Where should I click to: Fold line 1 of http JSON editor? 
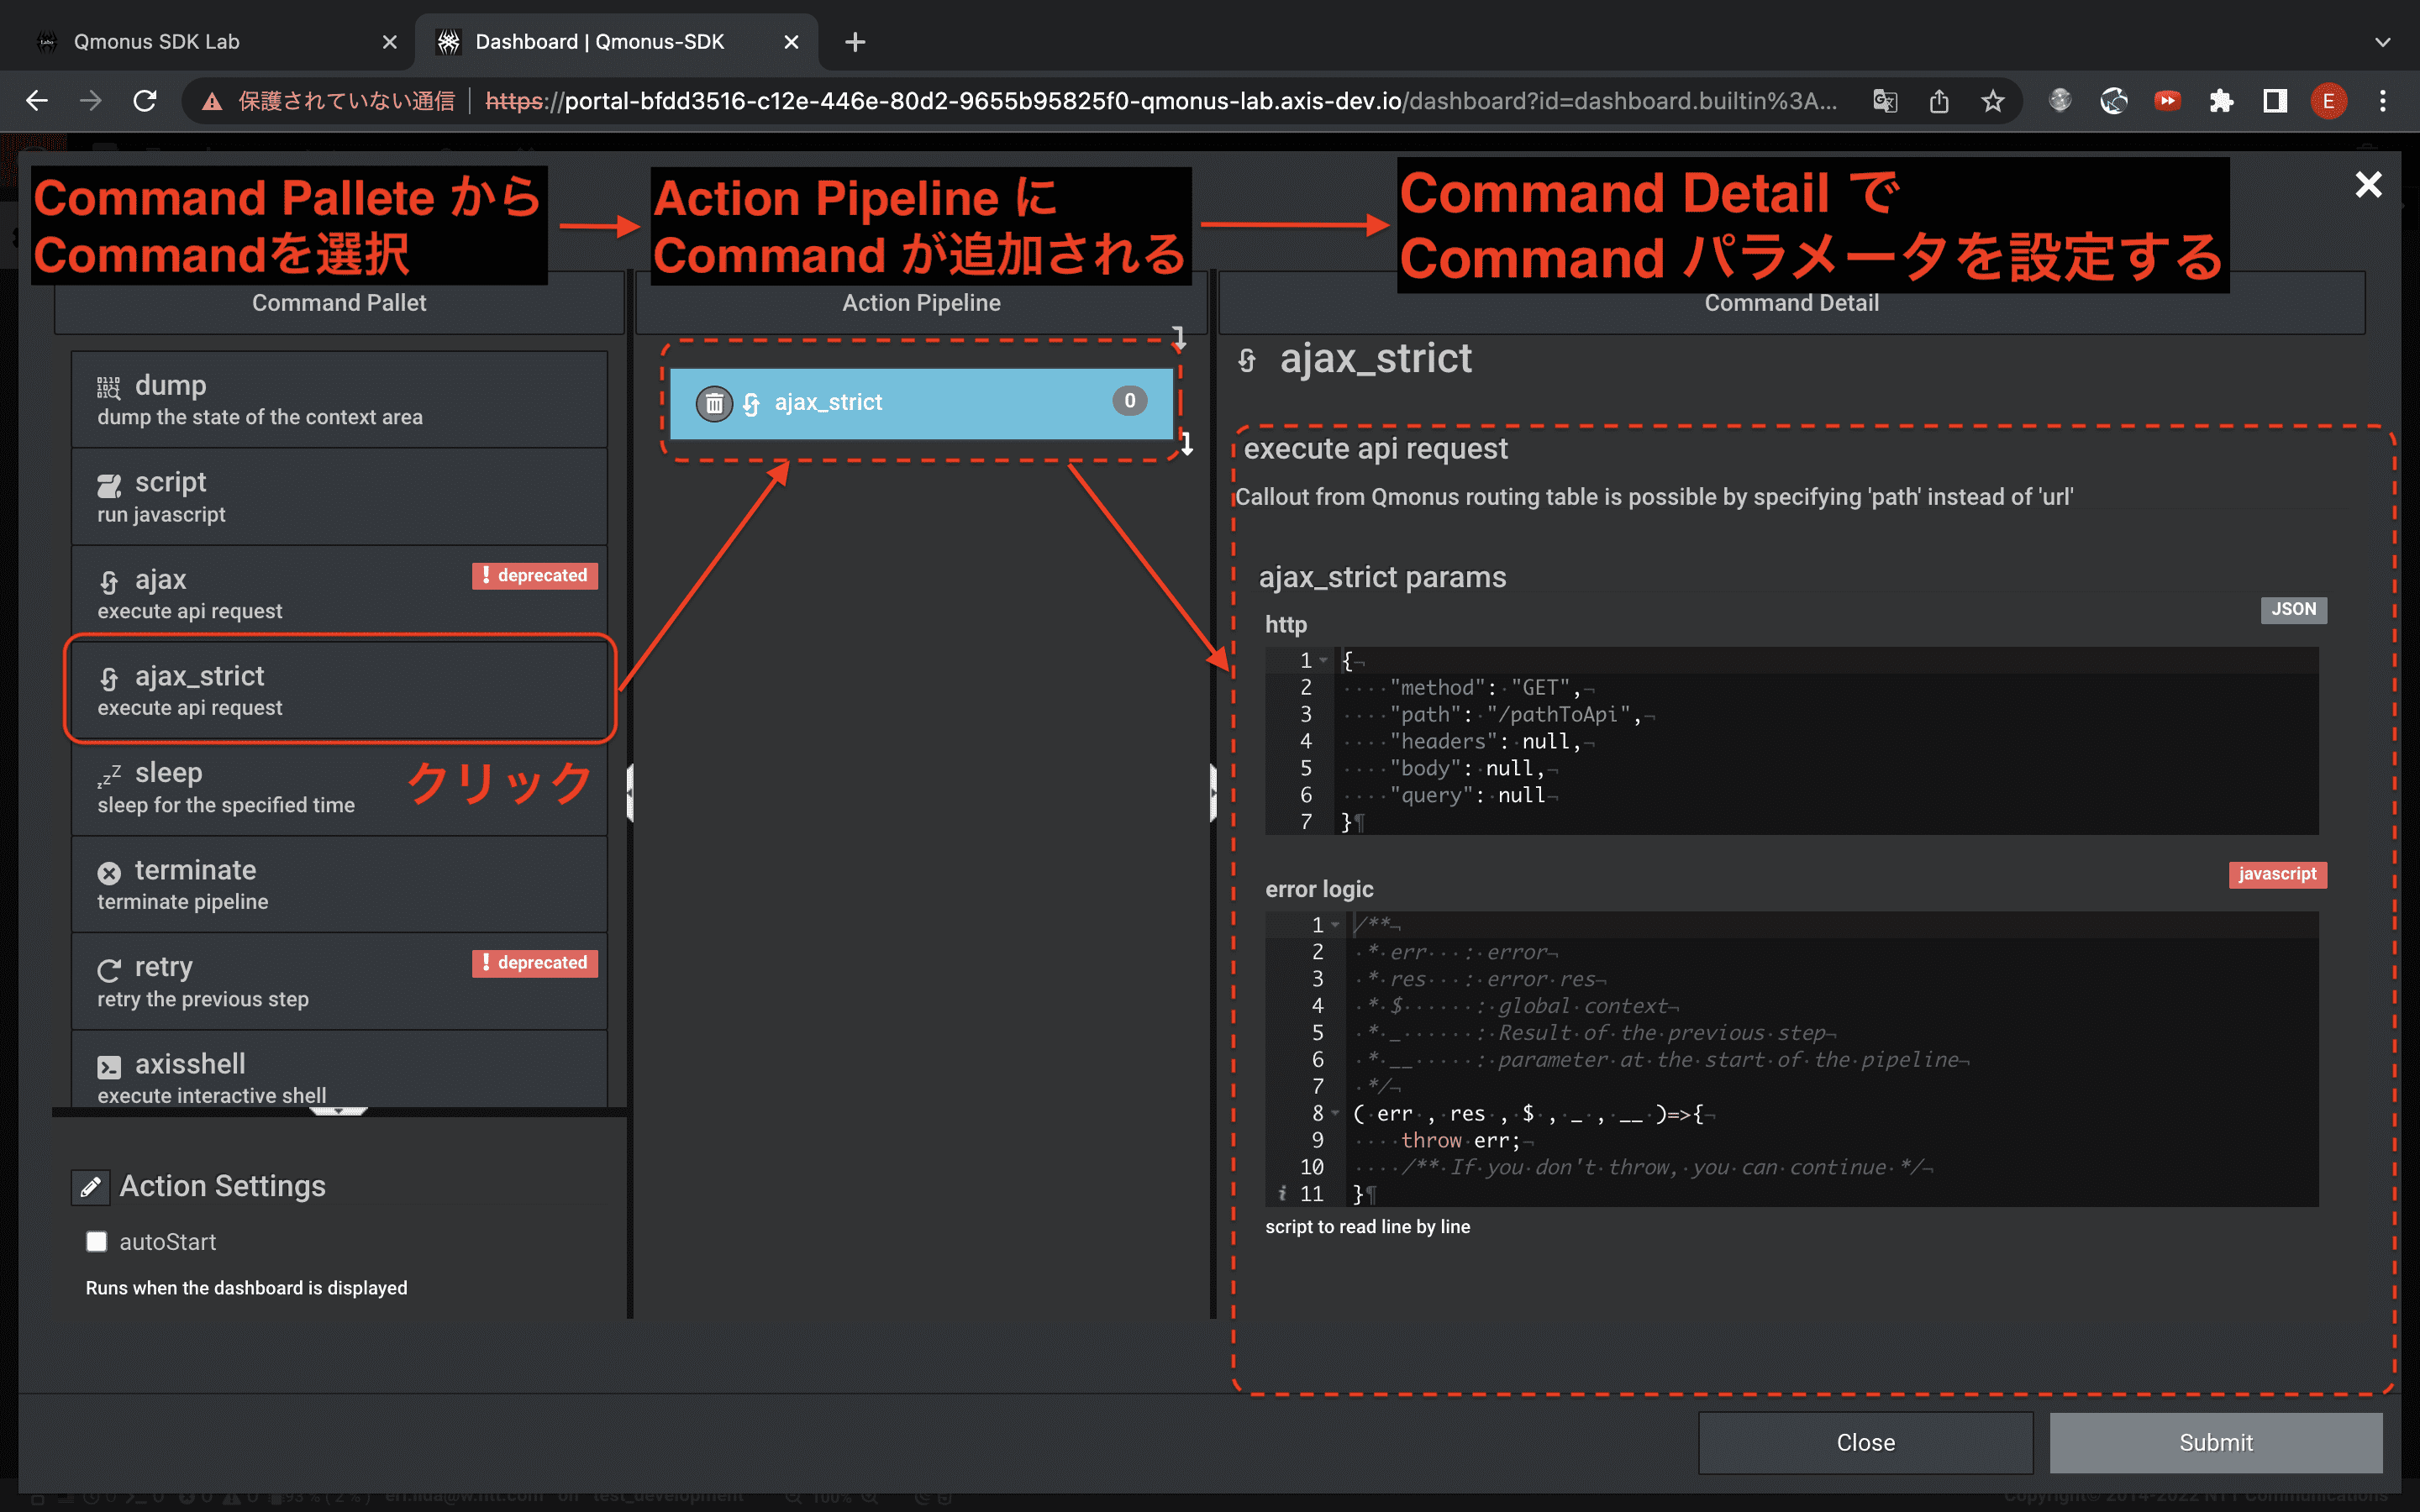(1324, 661)
